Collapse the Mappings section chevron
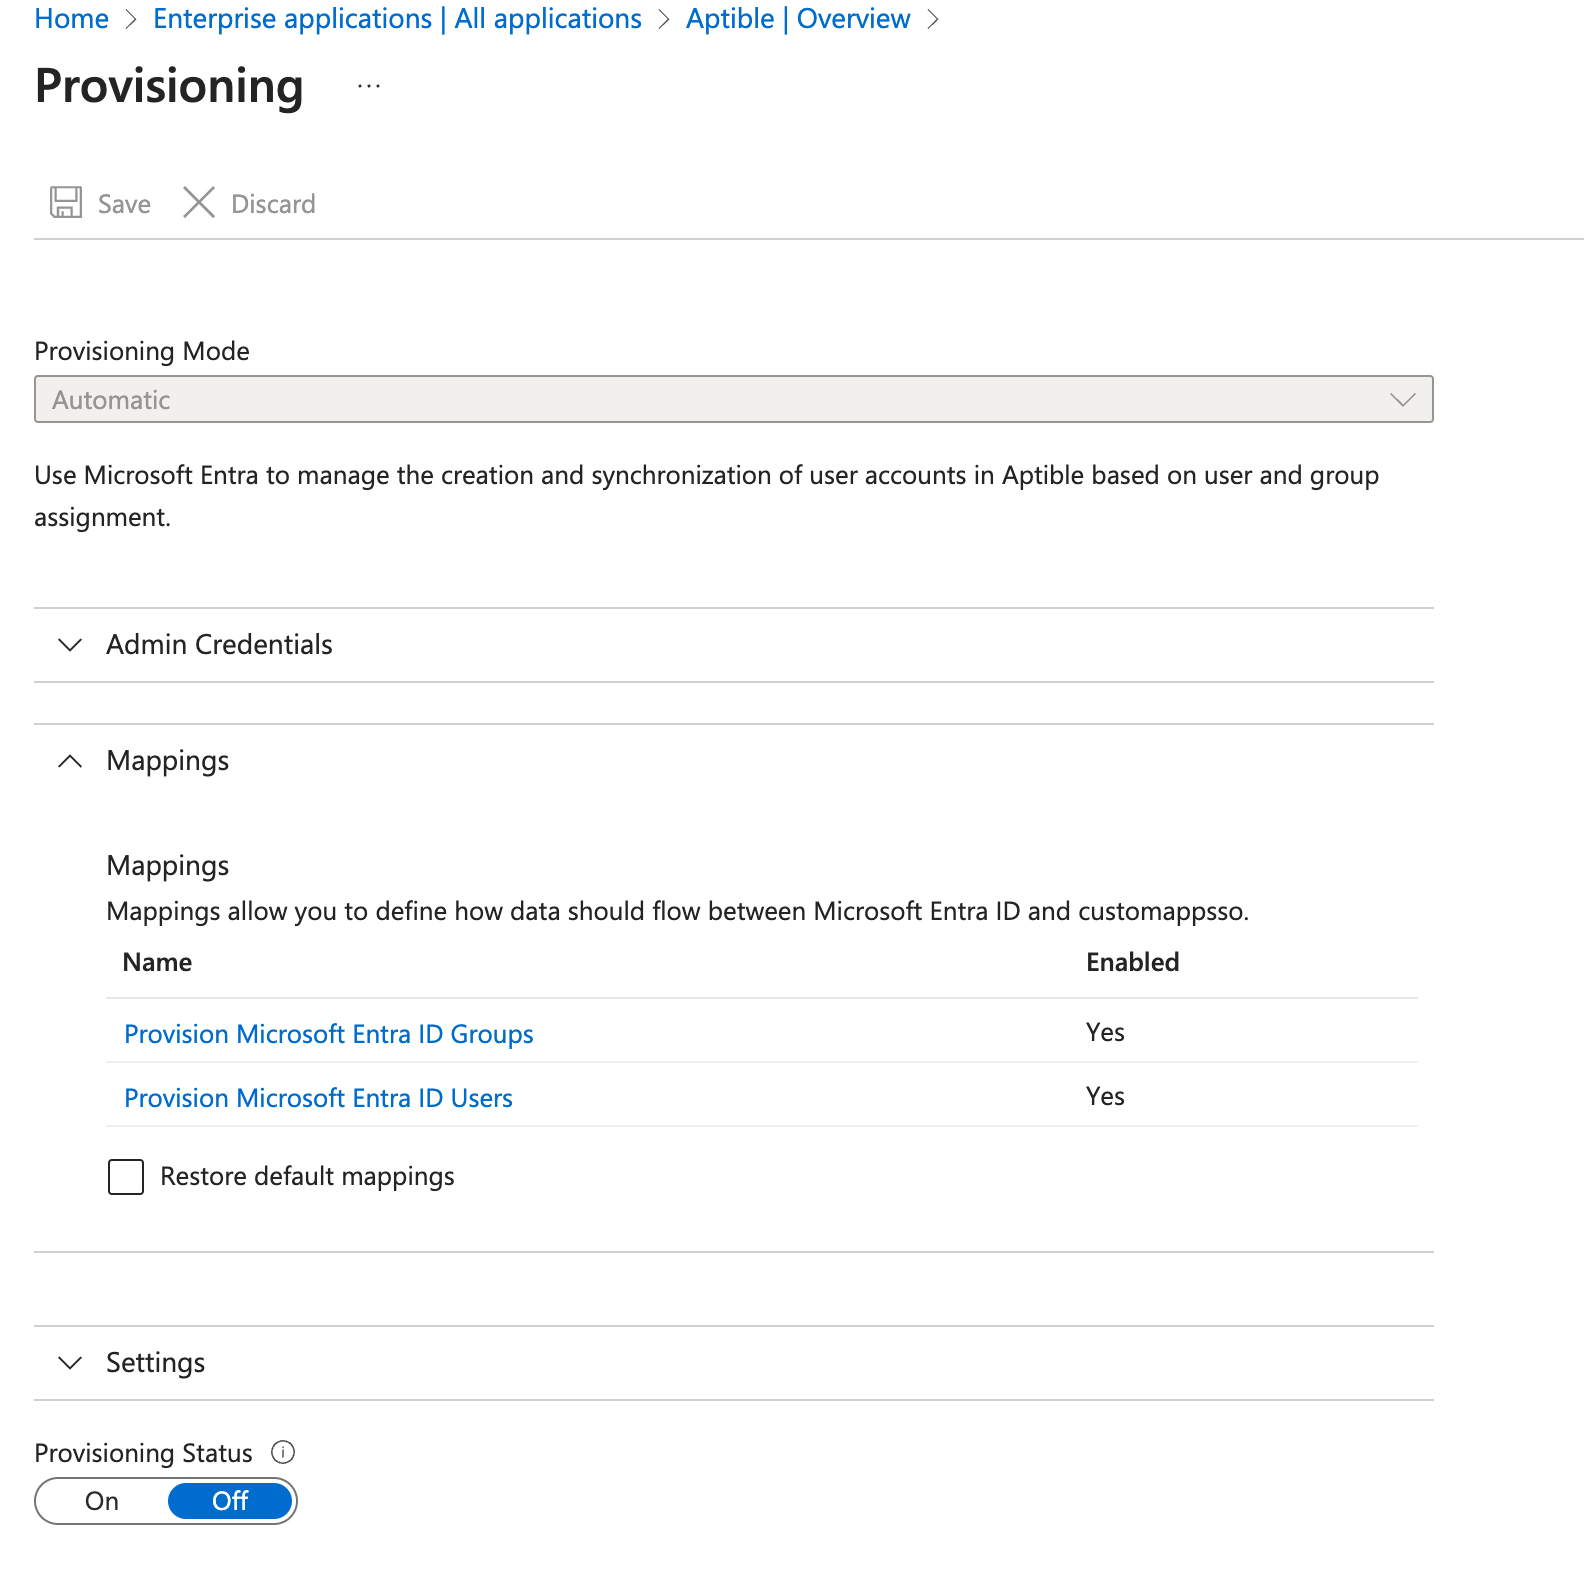 70,762
